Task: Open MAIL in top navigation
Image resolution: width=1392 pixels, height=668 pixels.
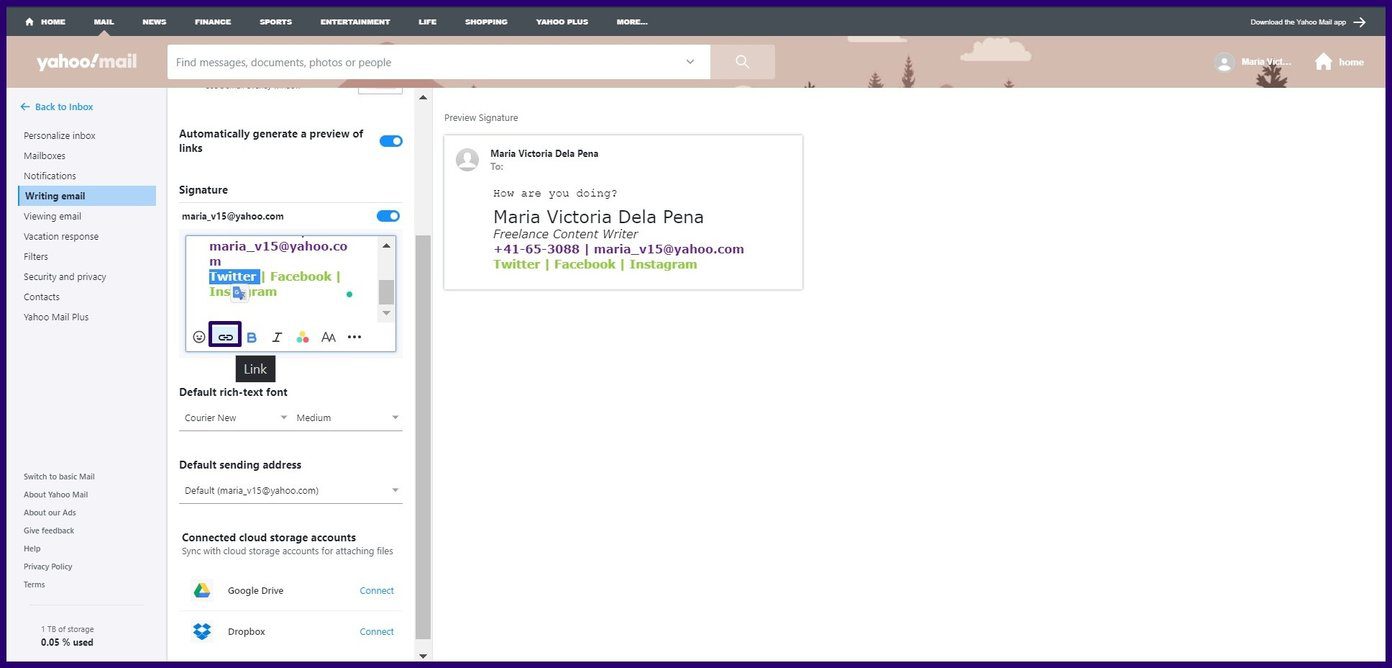Action: [x=104, y=22]
